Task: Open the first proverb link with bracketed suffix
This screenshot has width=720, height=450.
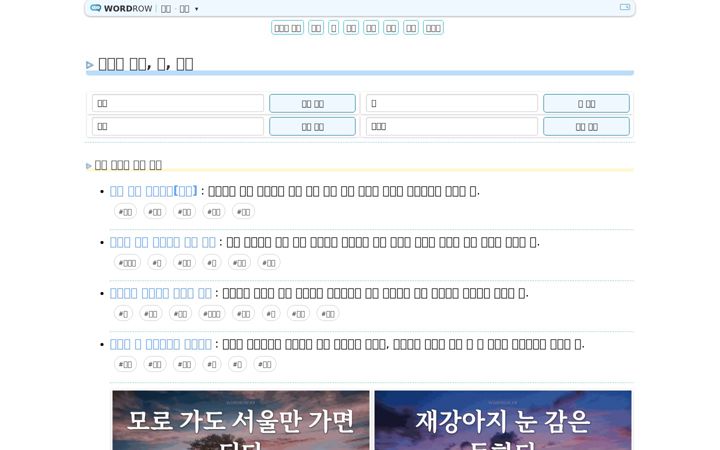Action: 153,191
